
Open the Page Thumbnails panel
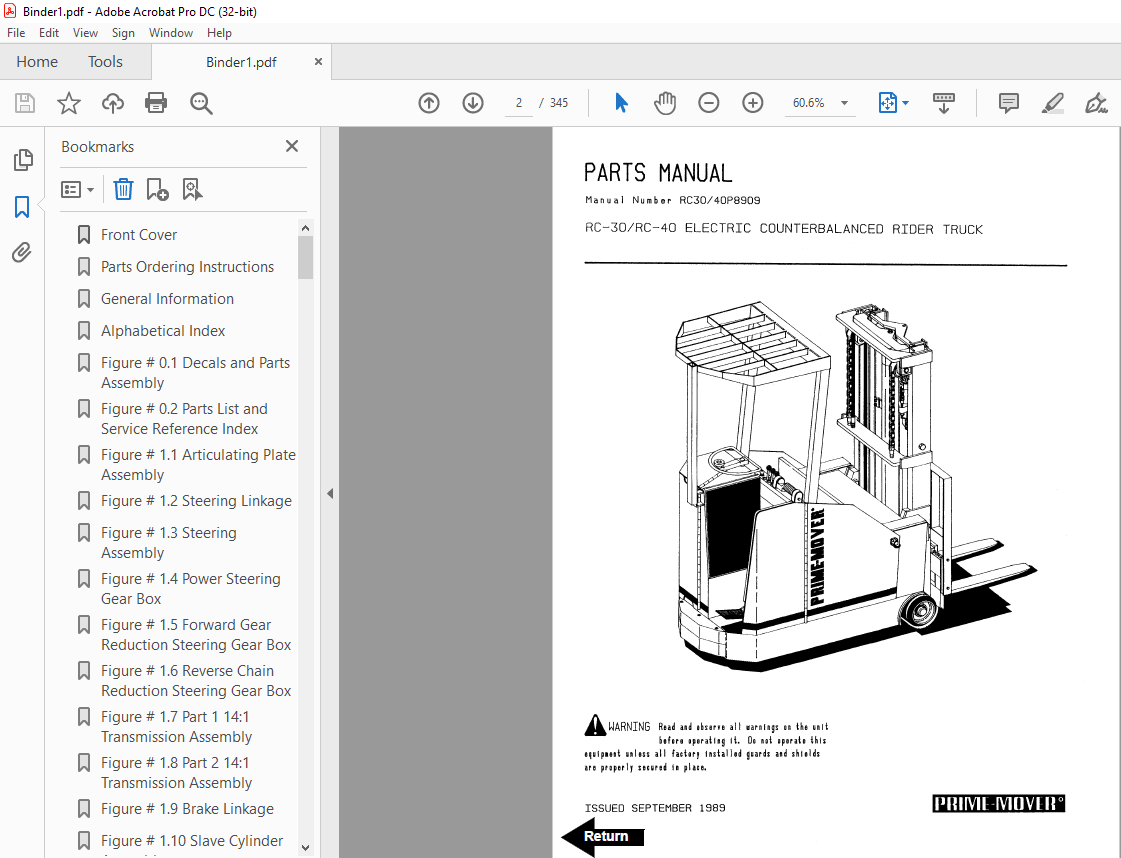23,160
